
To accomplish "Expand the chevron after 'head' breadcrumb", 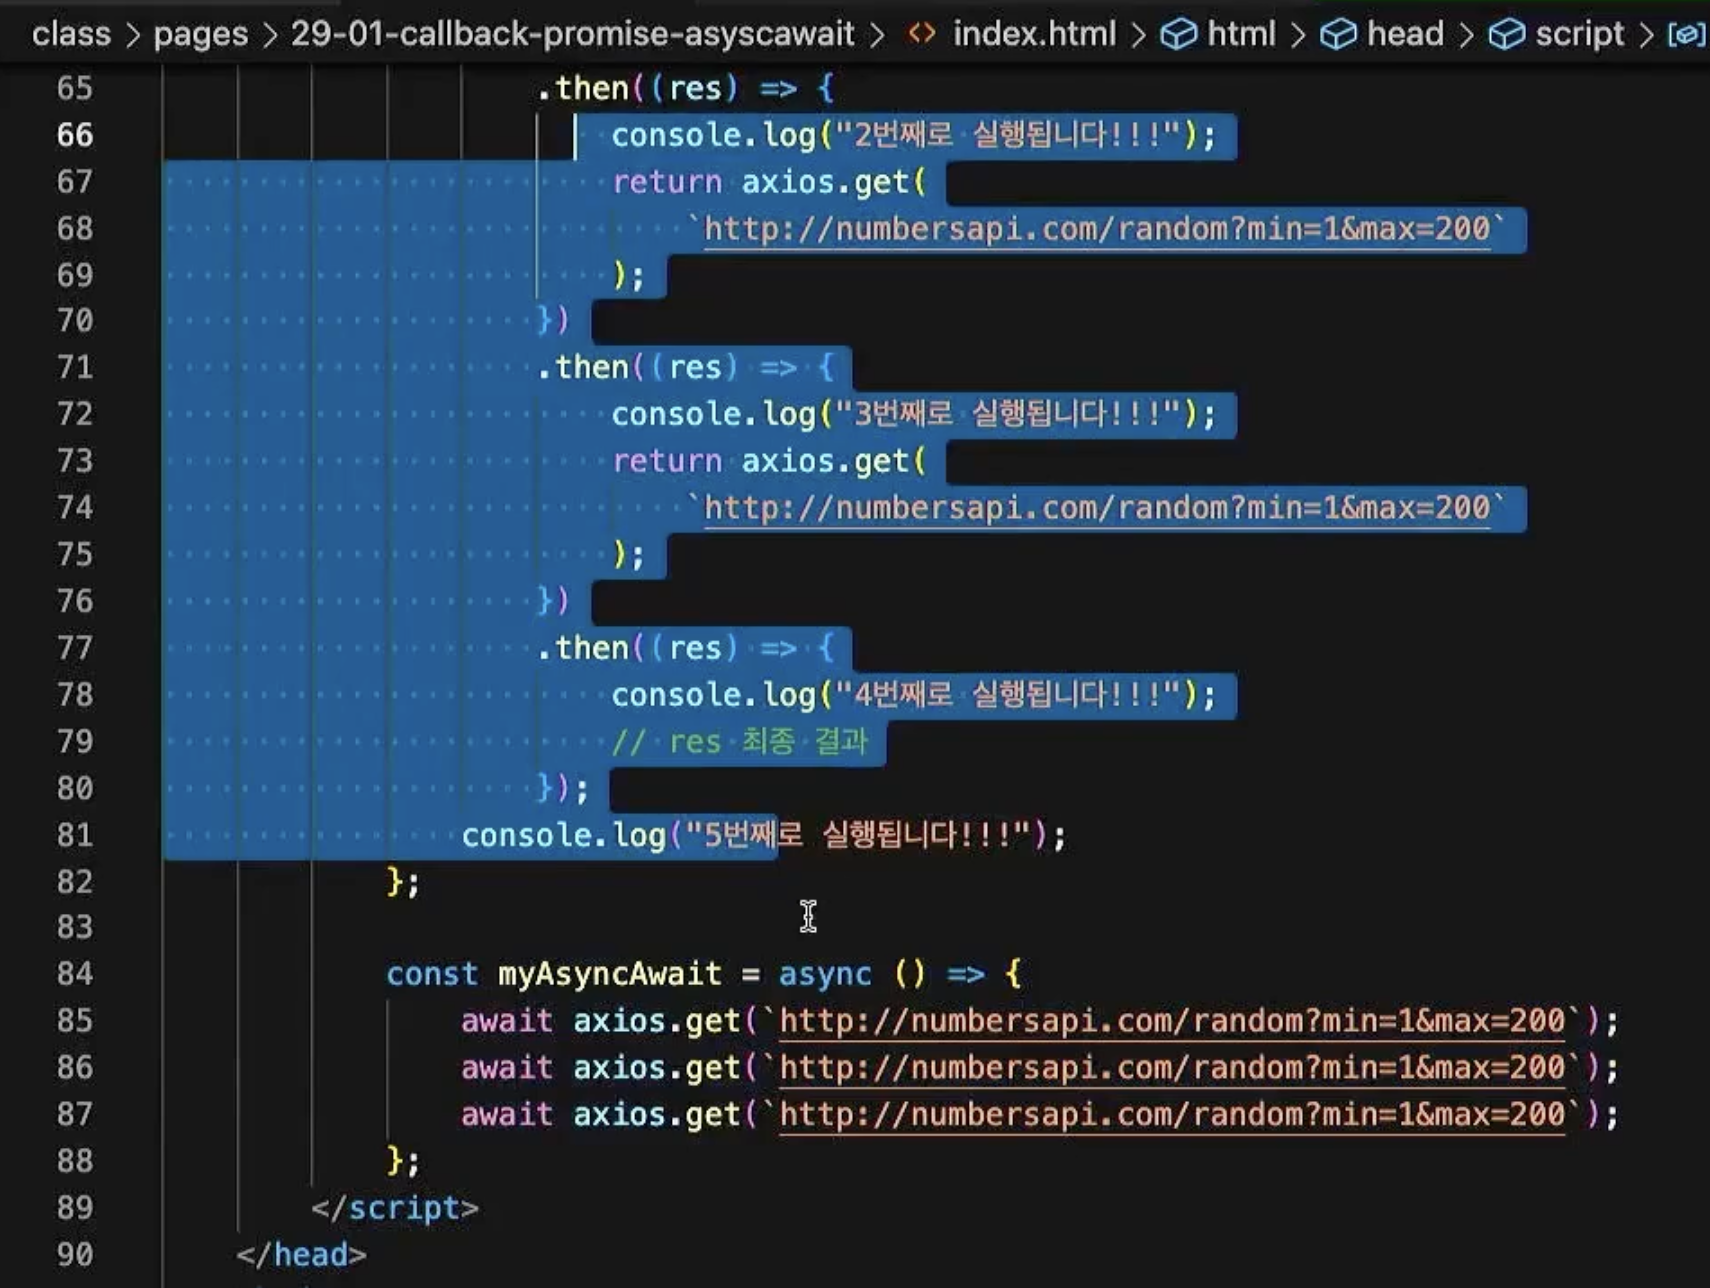I will click(1466, 36).
